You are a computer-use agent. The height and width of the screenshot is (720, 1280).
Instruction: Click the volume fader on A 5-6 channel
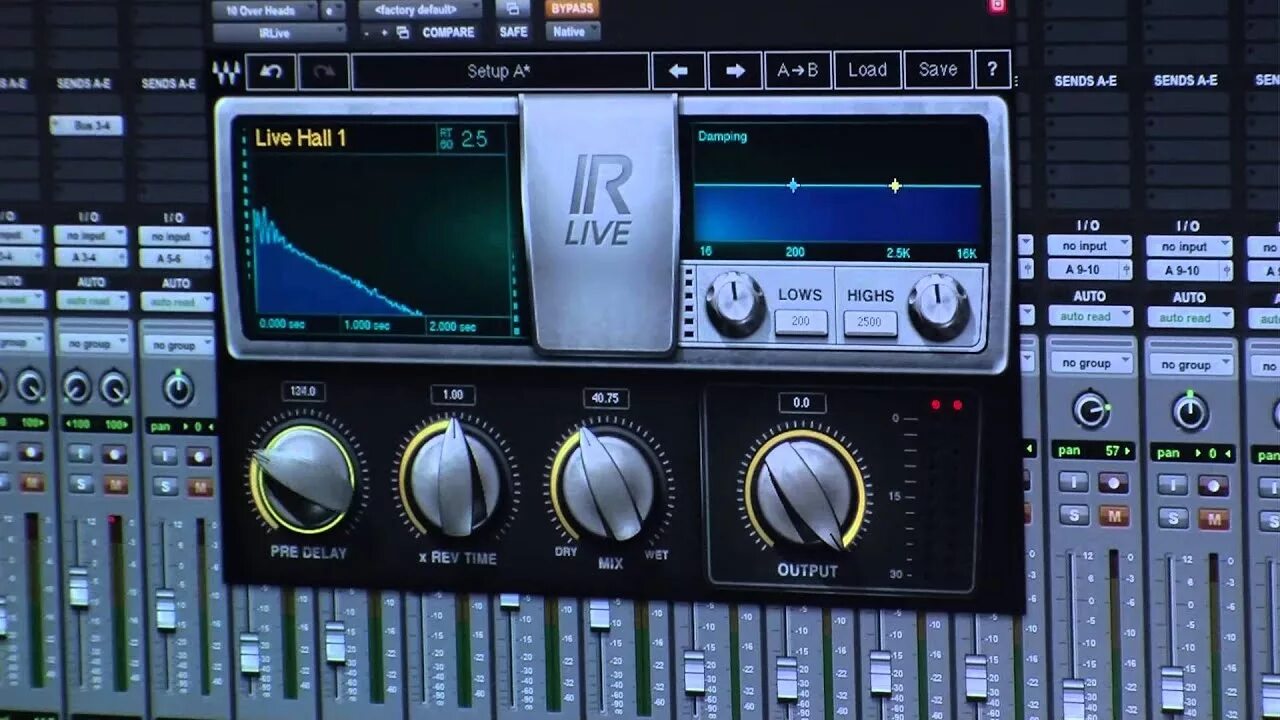pyautogui.click(x=165, y=610)
